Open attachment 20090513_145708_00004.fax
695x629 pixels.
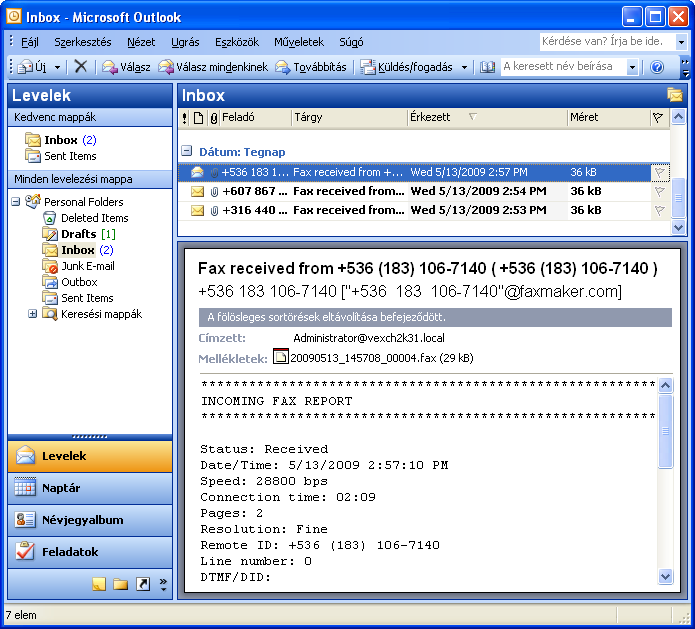tap(373, 358)
